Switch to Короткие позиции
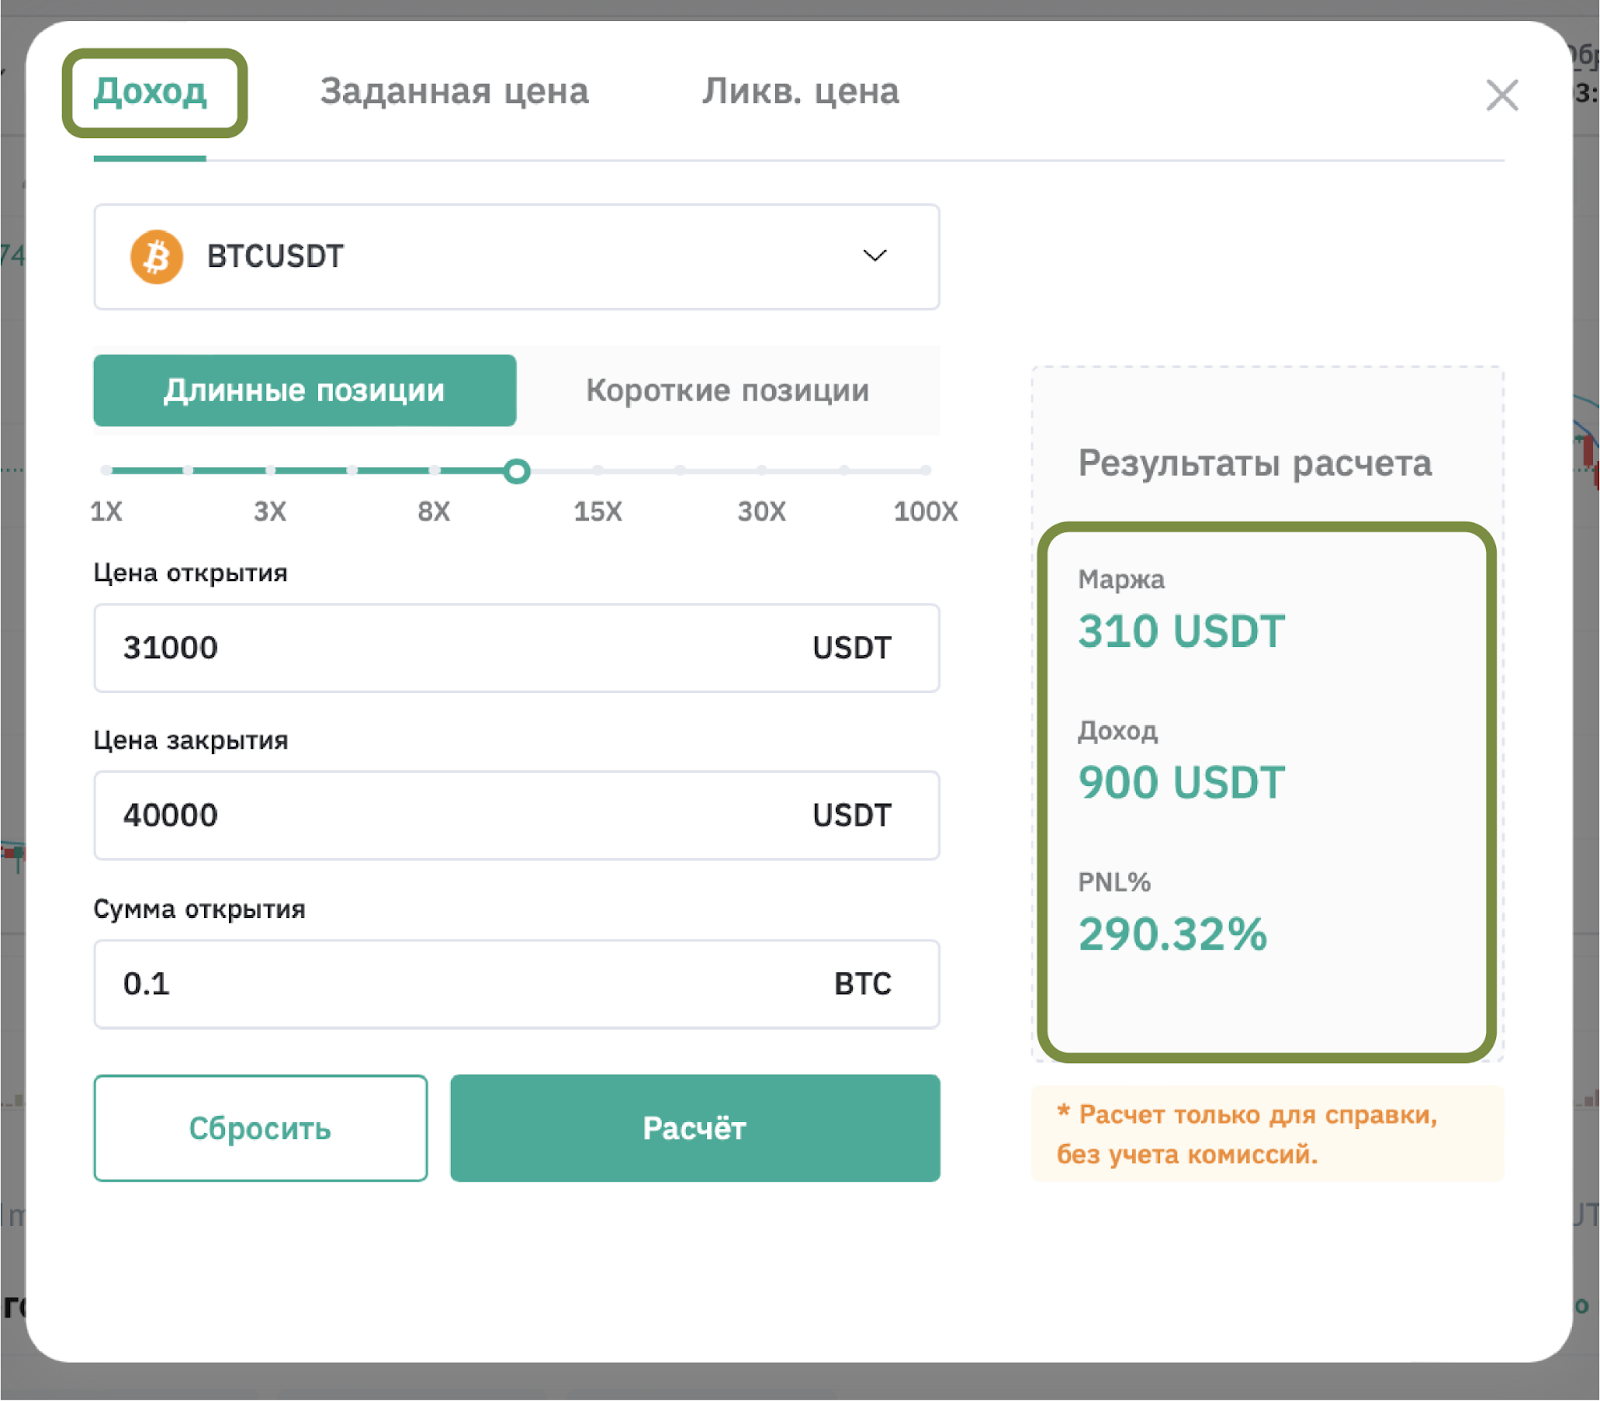Image resolution: width=1600 pixels, height=1401 pixels. (x=727, y=390)
